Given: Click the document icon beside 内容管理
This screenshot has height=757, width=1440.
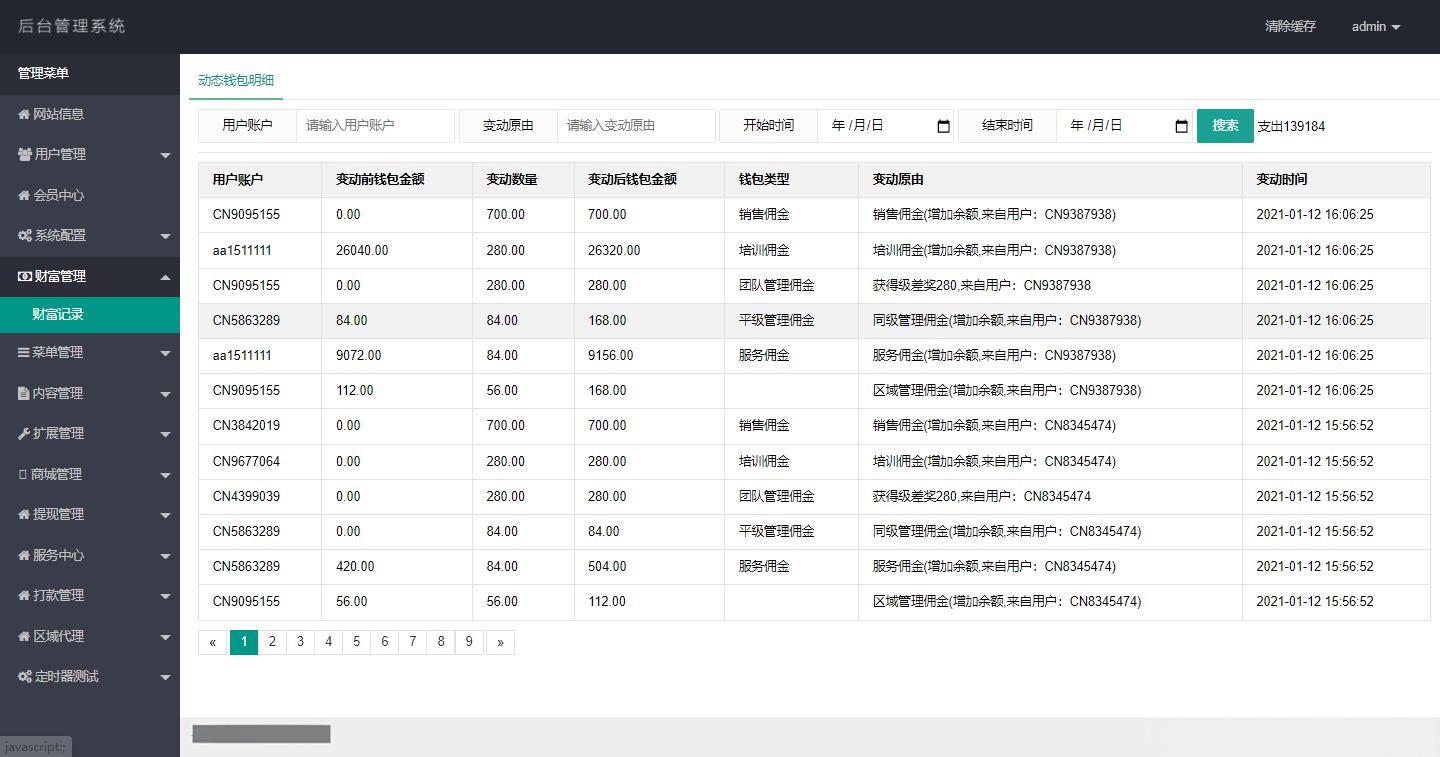Looking at the screenshot, I should point(23,393).
